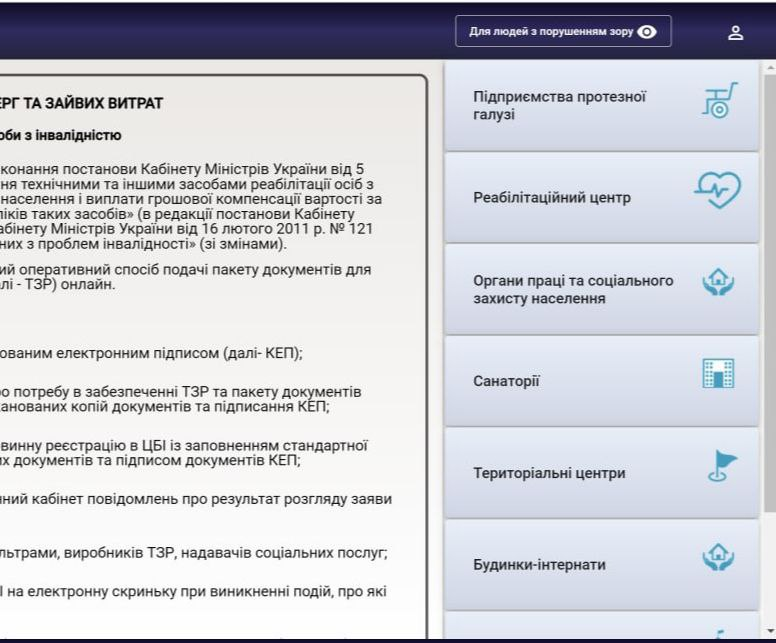776x643 pixels.
Task: Click the paragraph mentioning 'електронним підписом (далі- КЕП)'
Action: click(150, 352)
